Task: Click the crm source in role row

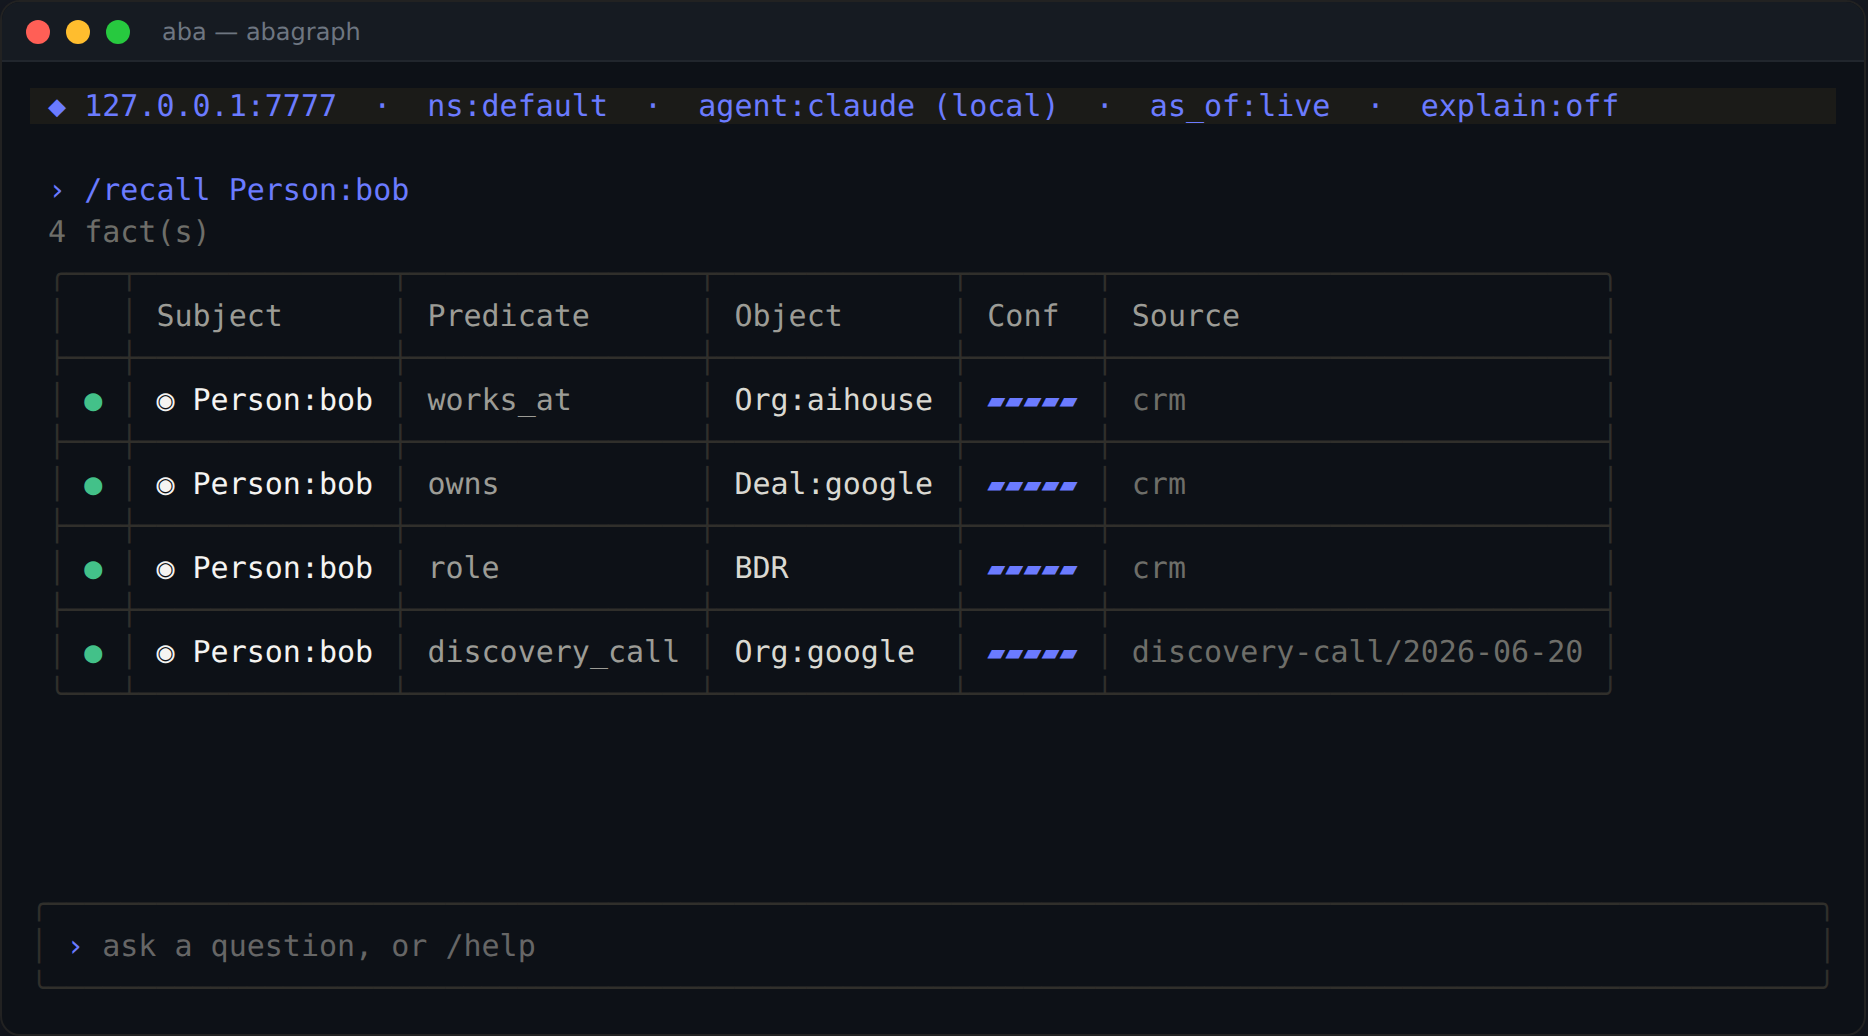Action: click(1159, 568)
